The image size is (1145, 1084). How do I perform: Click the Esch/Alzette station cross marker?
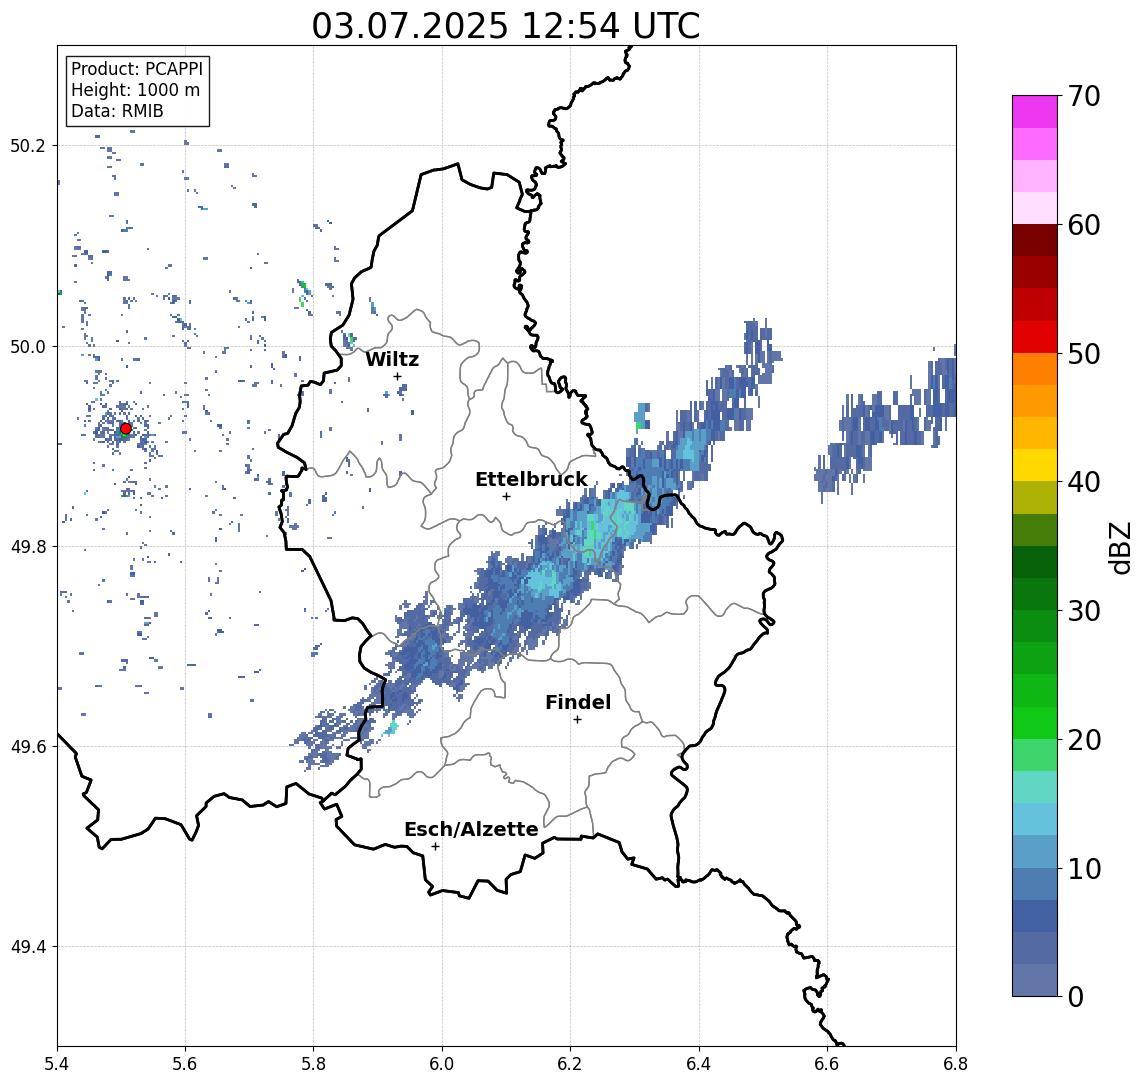click(x=435, y=847)
